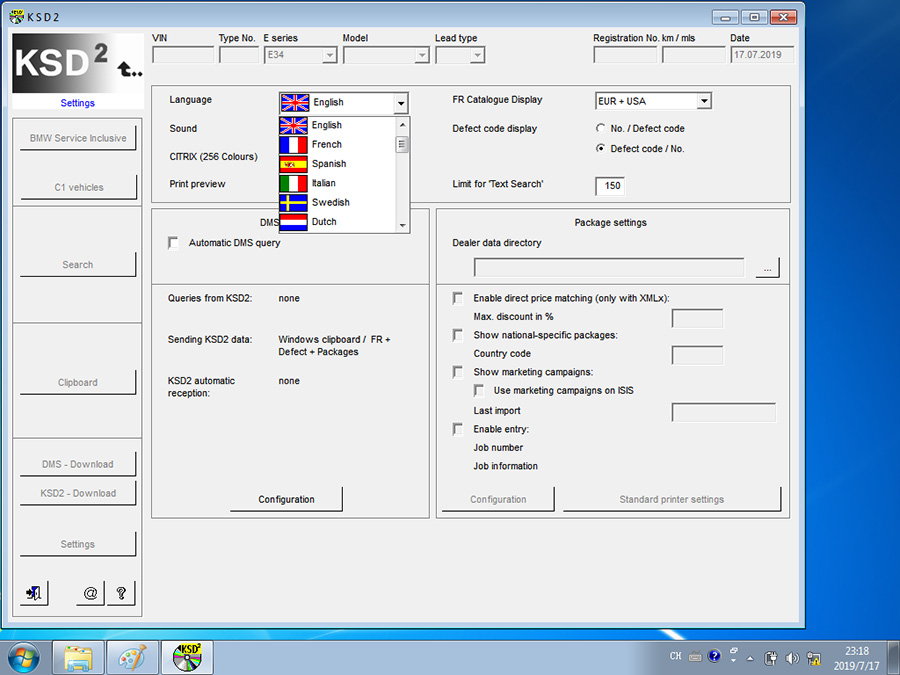Screen dimensions: 900x675
Task: Expand the FR Catalogue Display dropdown
Action: click(704, 101)
